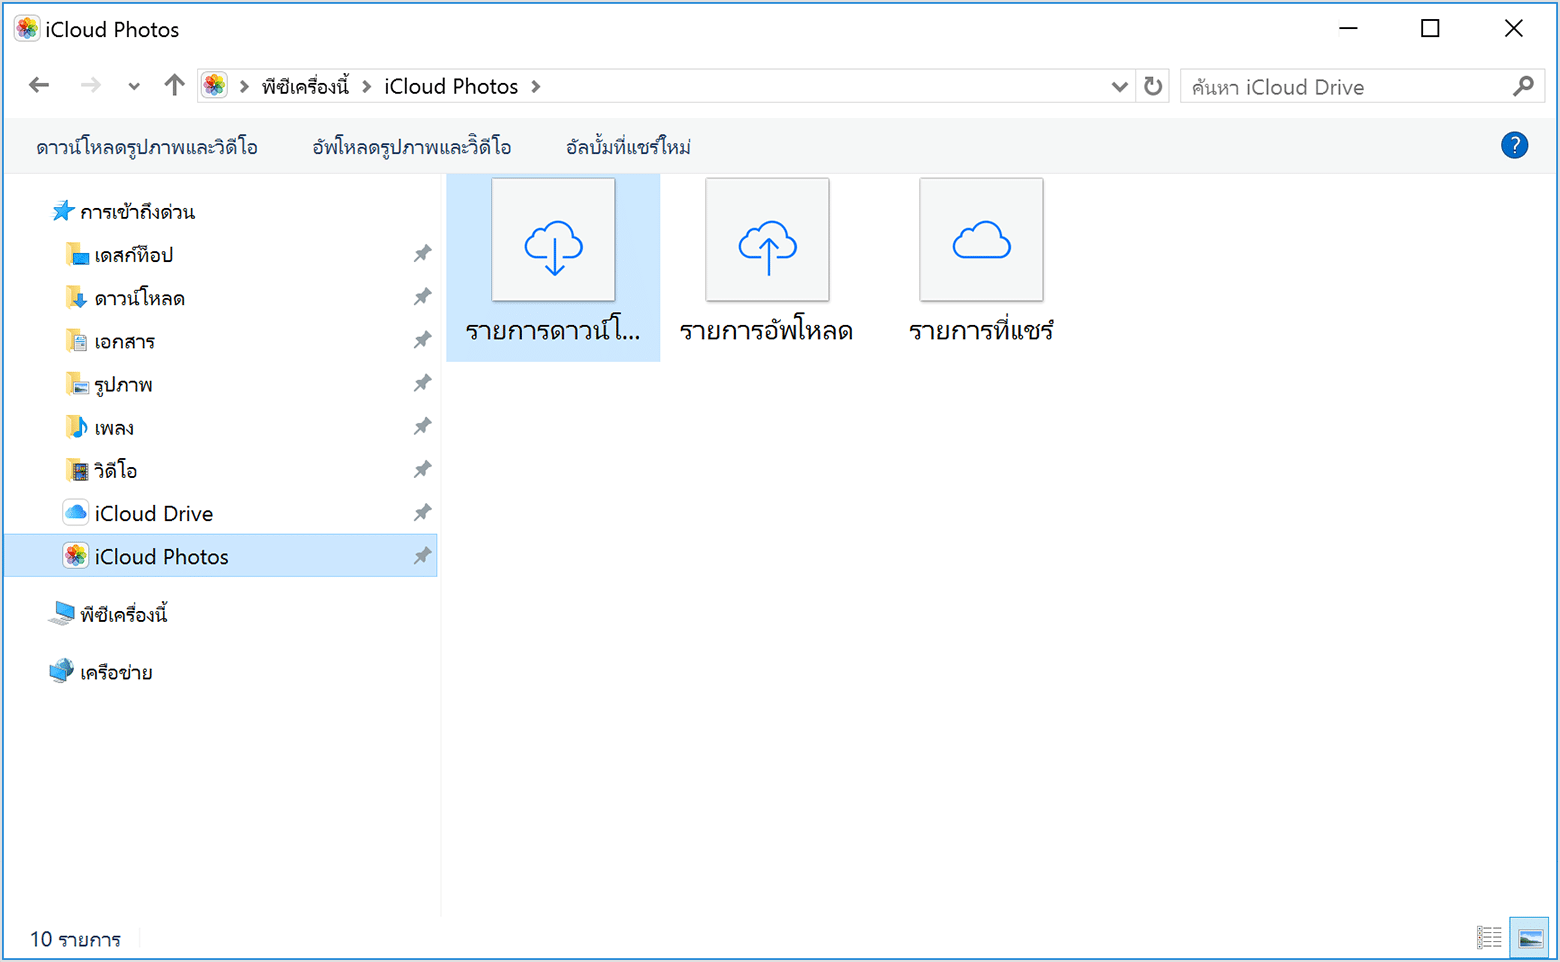Close the iCloud Photos window
This screenshot has width=1560, height=962.
1514,29
